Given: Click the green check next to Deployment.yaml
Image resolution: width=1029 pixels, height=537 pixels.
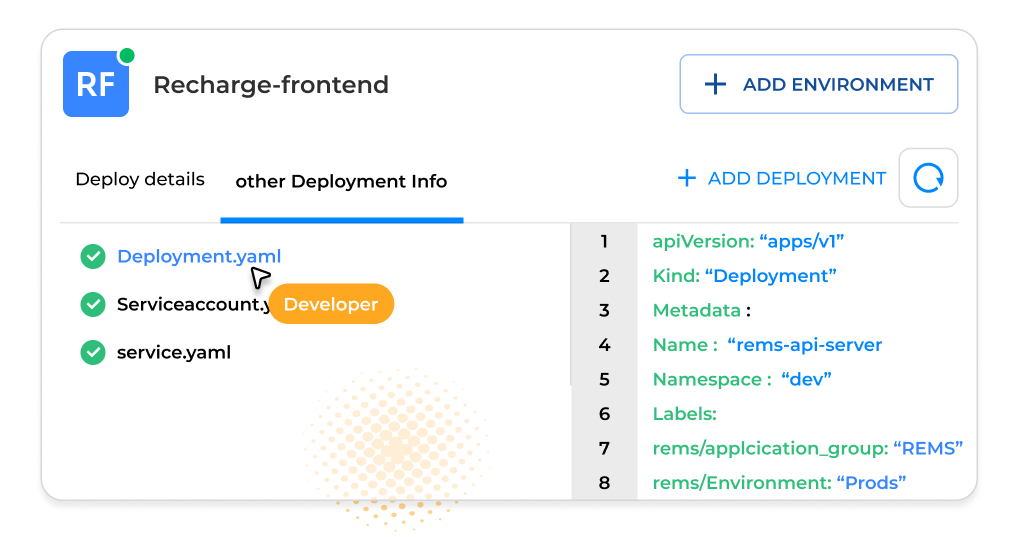Looking at the screenshot, I should click(93, 257).
